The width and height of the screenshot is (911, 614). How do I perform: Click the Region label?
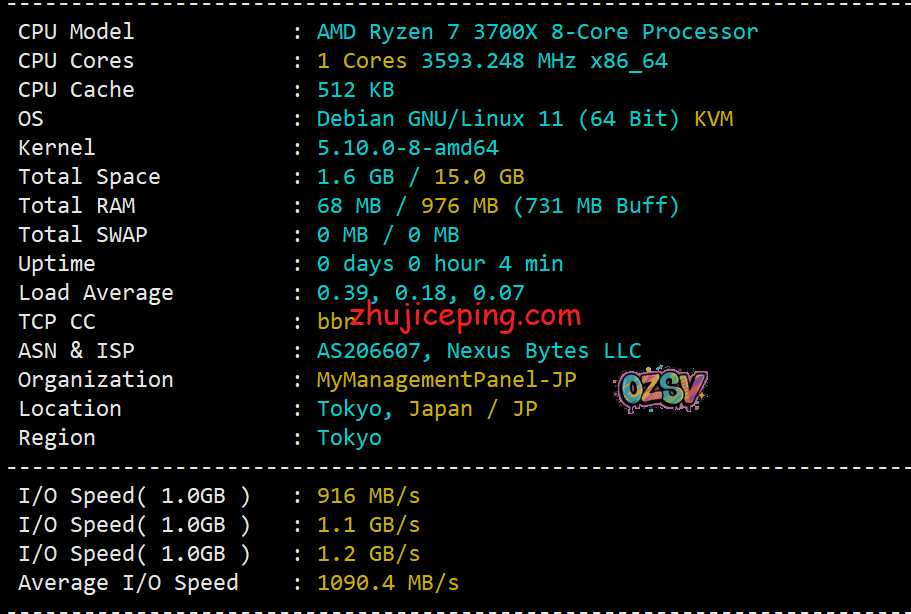[56, 438]
